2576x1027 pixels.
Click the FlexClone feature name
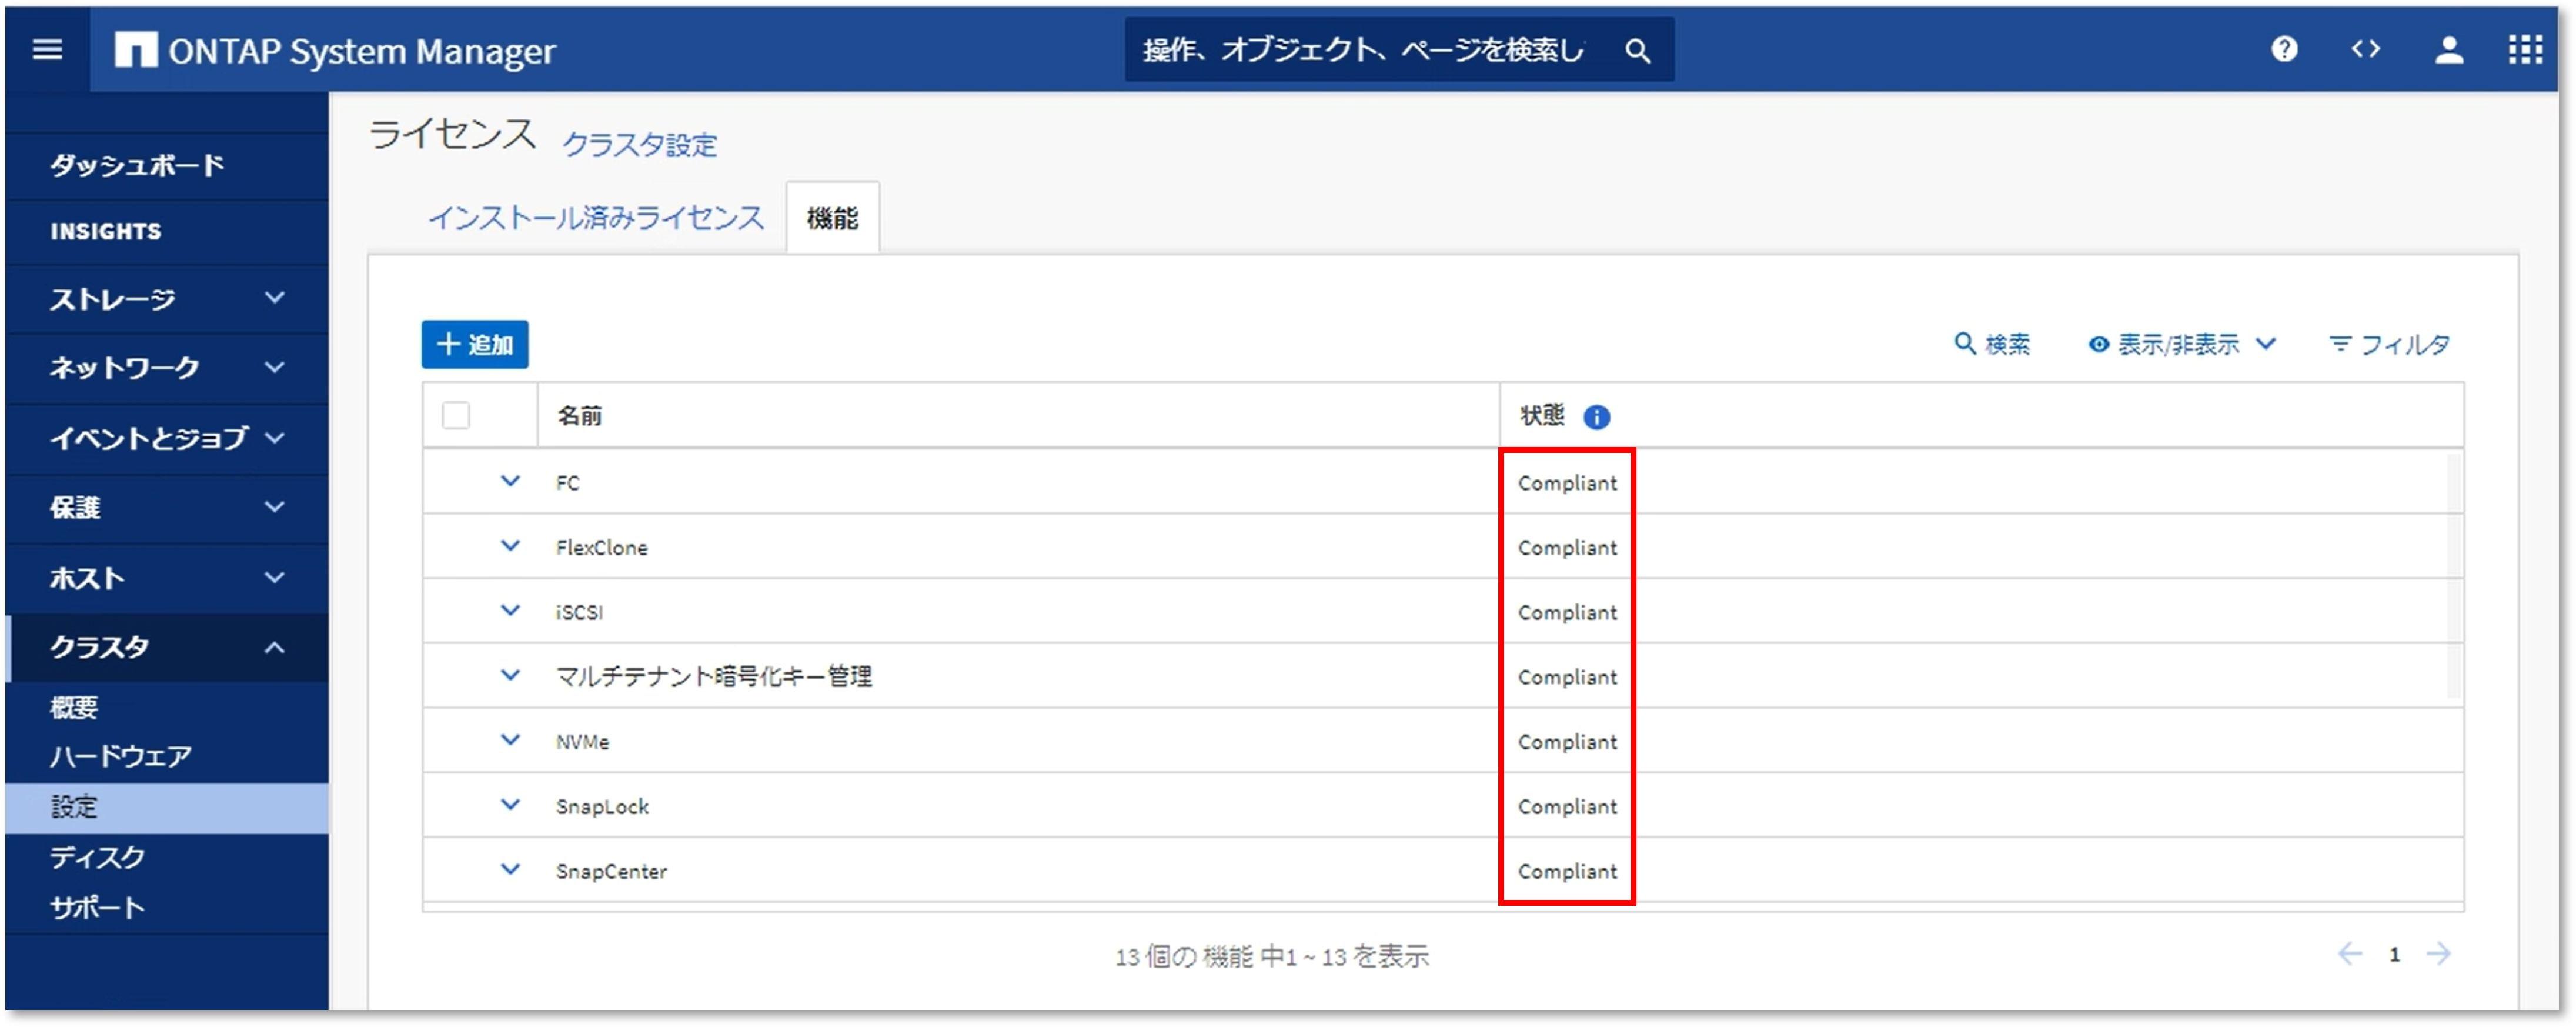602,548
